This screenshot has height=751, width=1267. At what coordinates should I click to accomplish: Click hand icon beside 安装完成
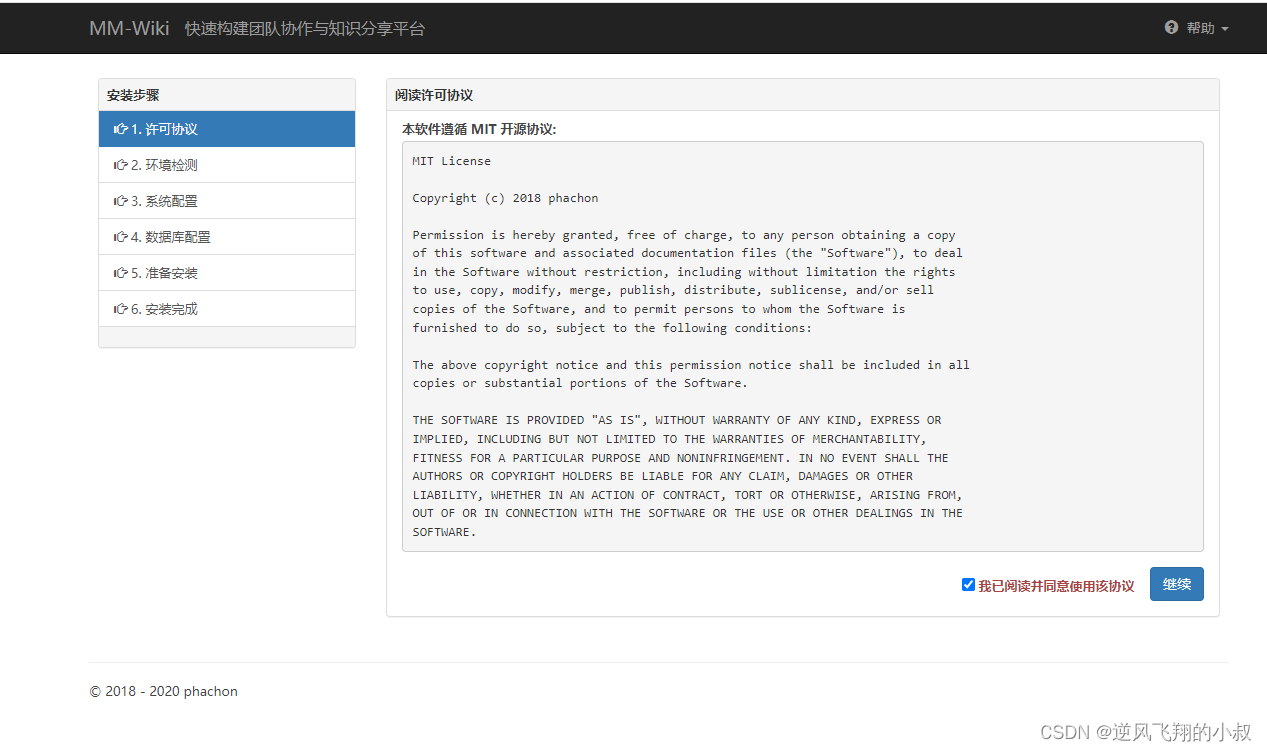pyautogui.click(x=121, y=309)
